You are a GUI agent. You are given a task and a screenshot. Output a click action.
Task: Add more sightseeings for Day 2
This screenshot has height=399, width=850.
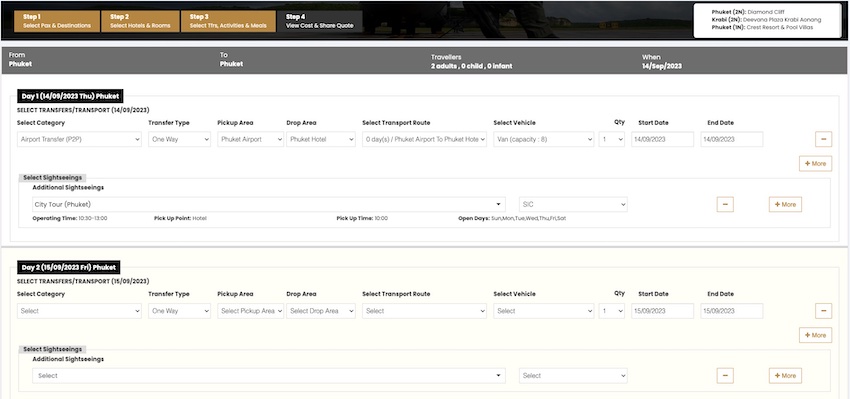(785, 376)
